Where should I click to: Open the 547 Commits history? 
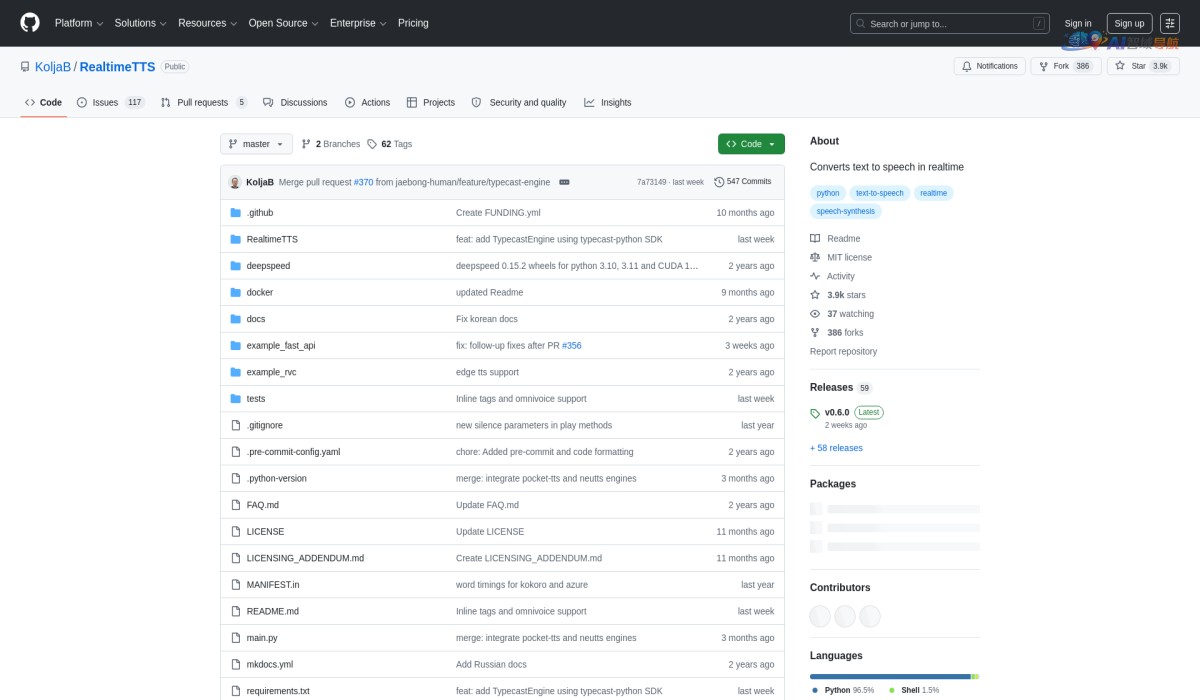(743, 182)
